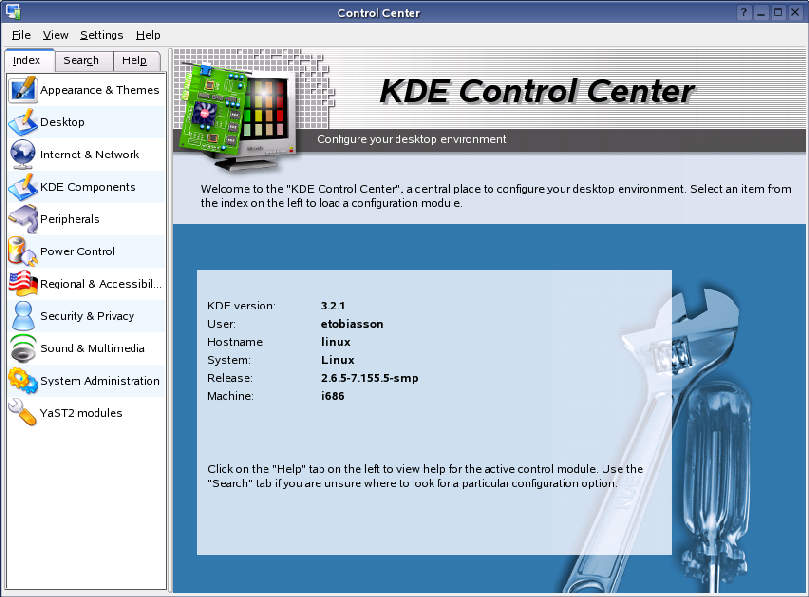This screenshot has width=809, height=597.
Task: Minimize the Control Center window
Action: tap(761, 12)
